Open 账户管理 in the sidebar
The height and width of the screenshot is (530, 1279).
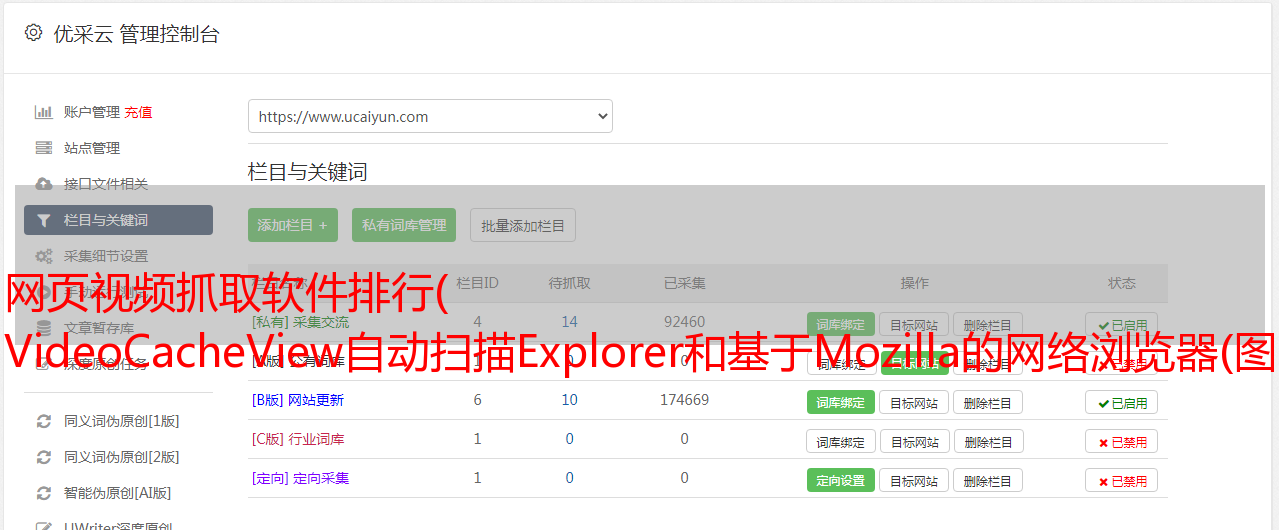click(x=92, y=112)
